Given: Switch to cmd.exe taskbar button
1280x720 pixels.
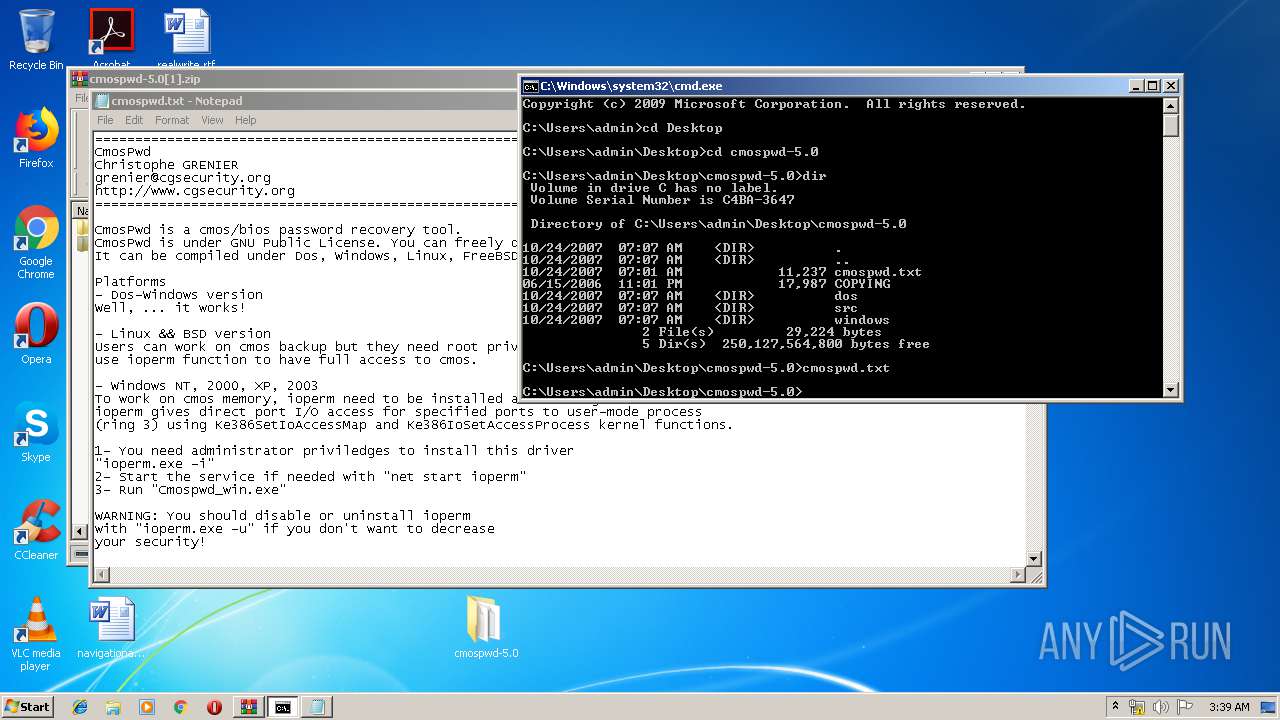Looking at the screenshot, I should coord(283,707).
